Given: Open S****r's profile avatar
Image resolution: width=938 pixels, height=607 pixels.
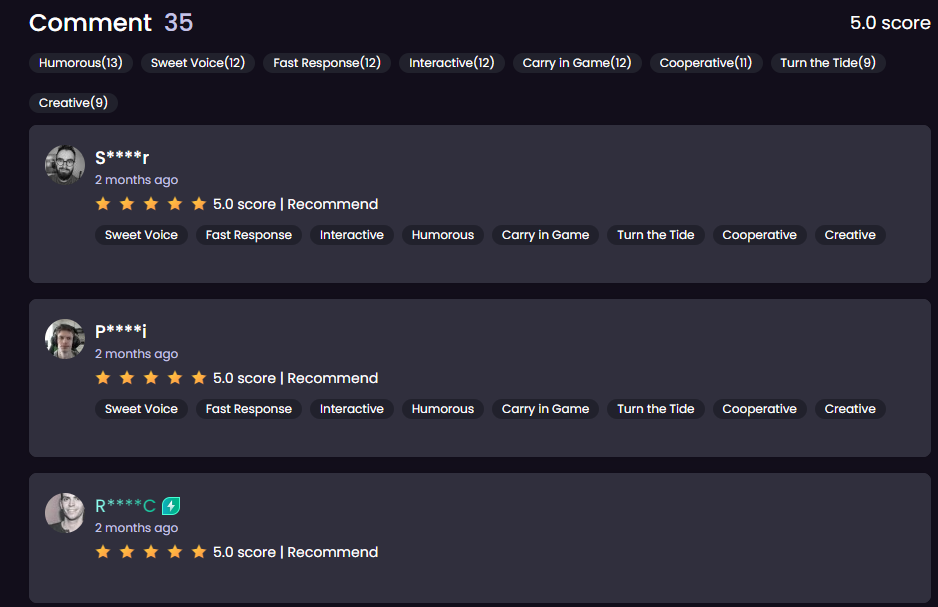Looking at the screenshot, I should pos(65,164).
